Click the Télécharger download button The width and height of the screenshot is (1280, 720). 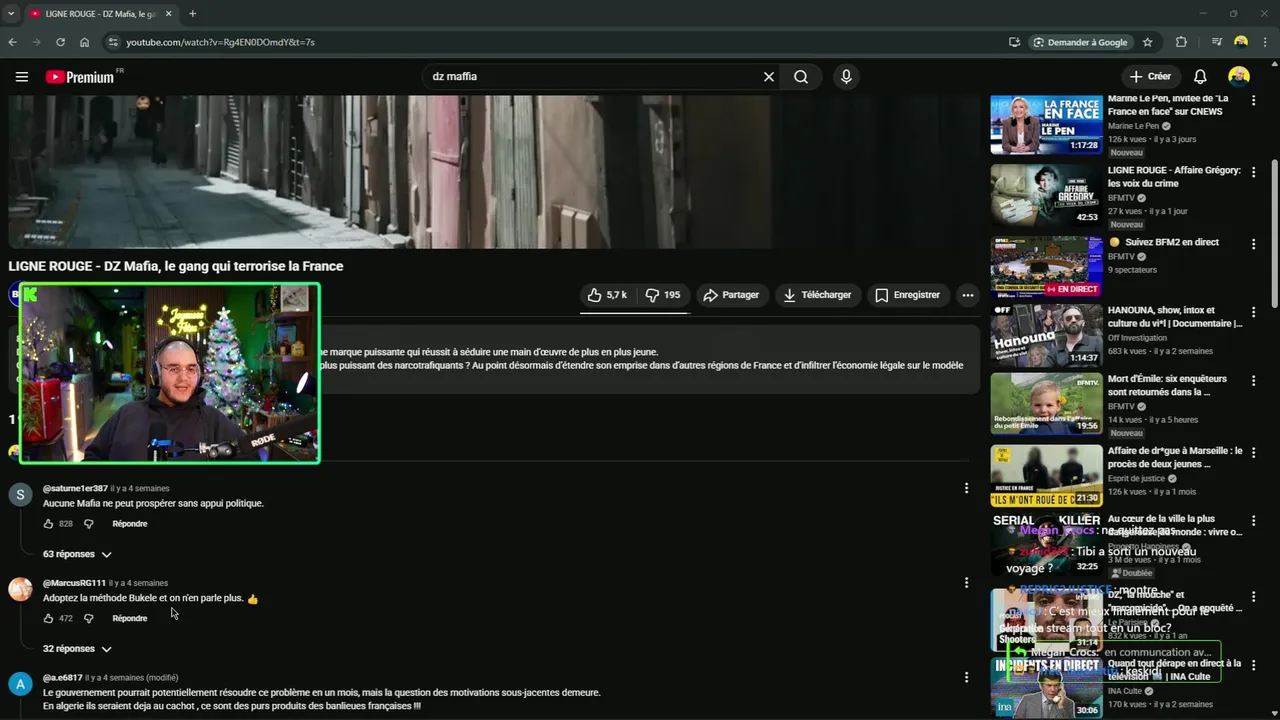(817, 295)
